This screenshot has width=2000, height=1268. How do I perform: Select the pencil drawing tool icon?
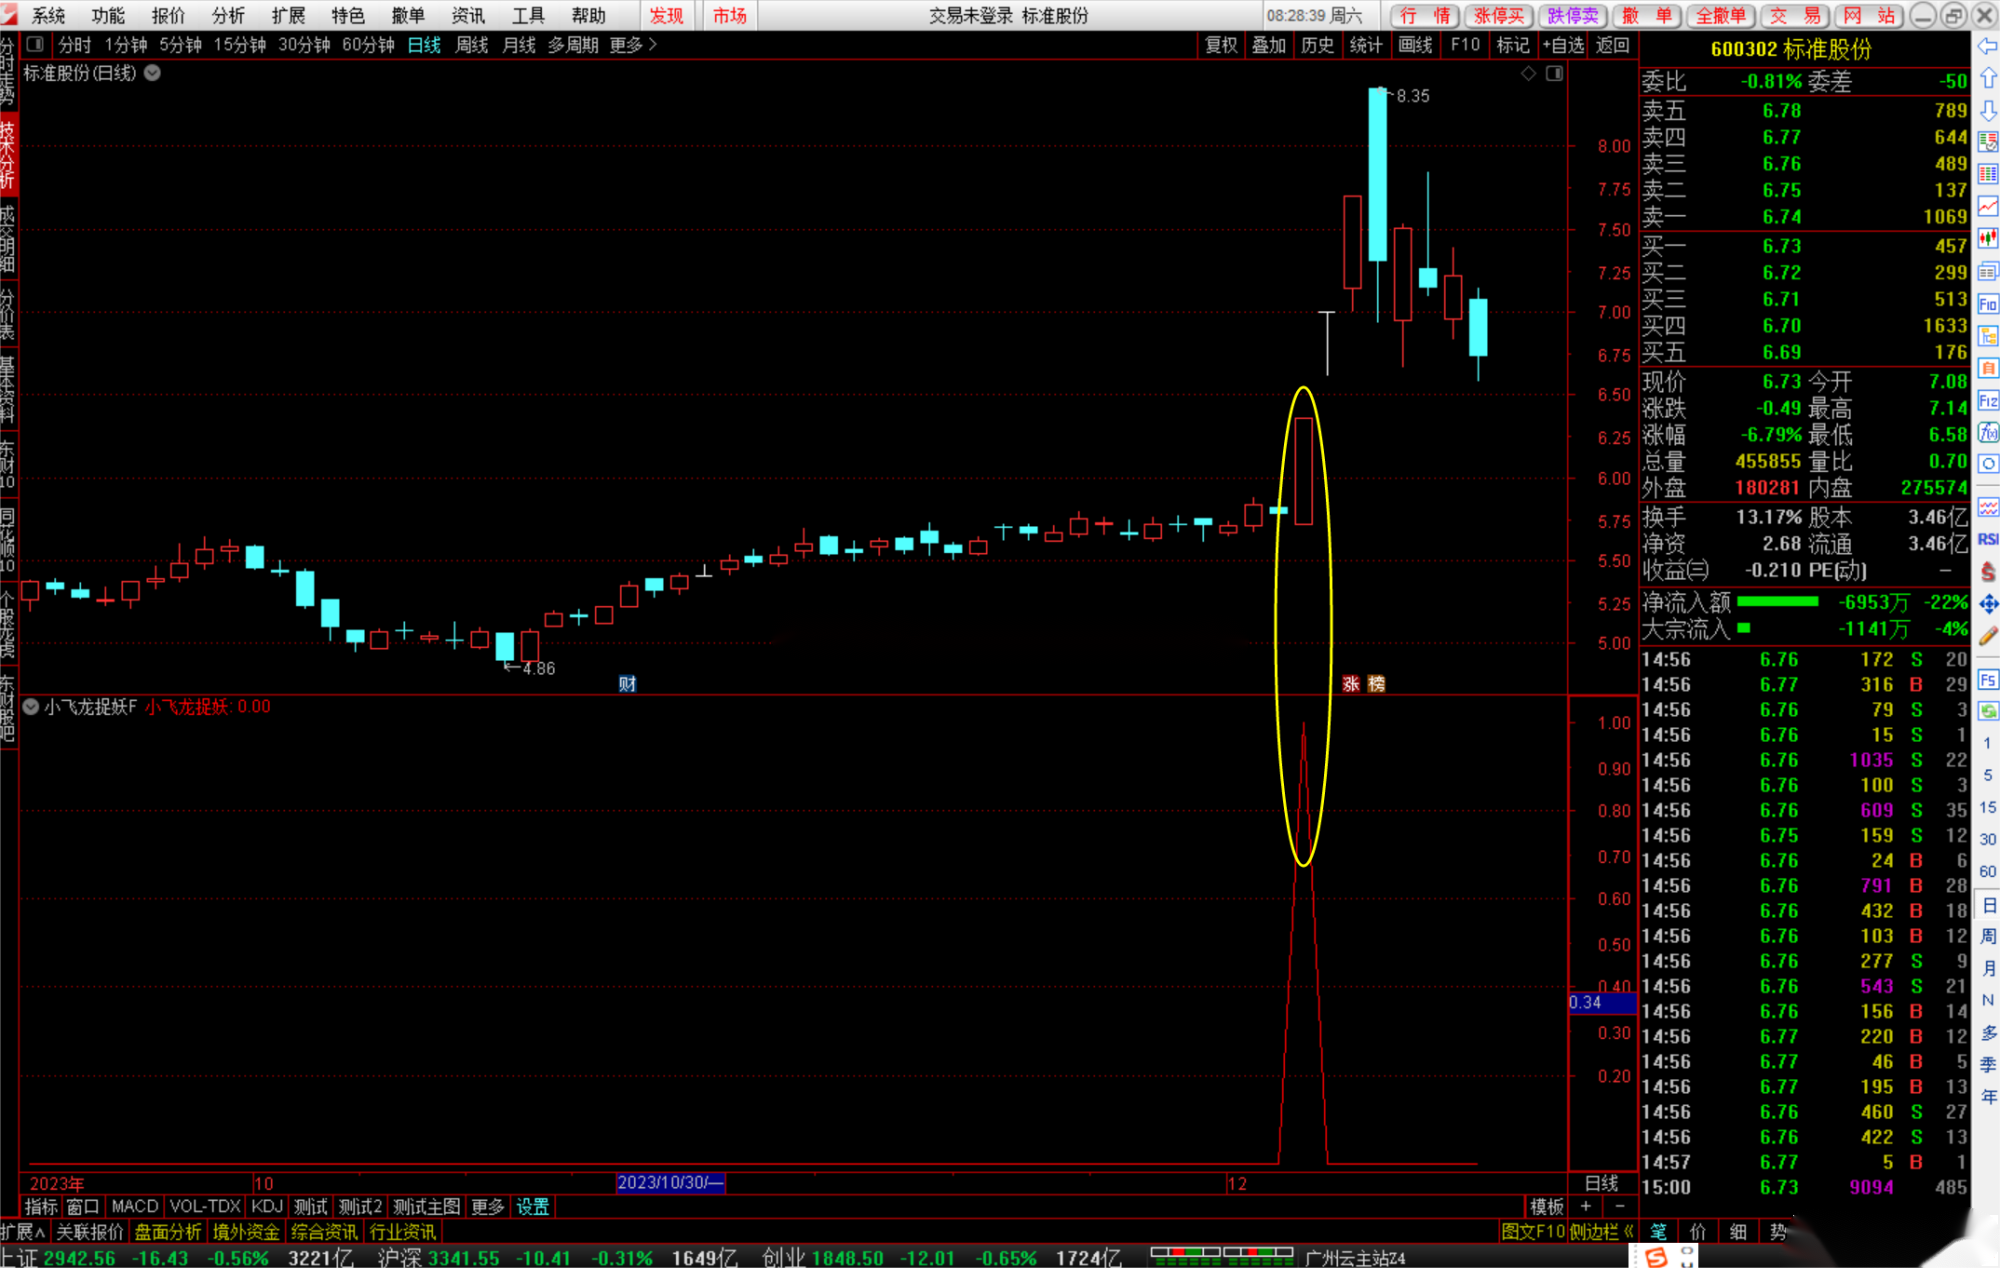coord(1988,636)
